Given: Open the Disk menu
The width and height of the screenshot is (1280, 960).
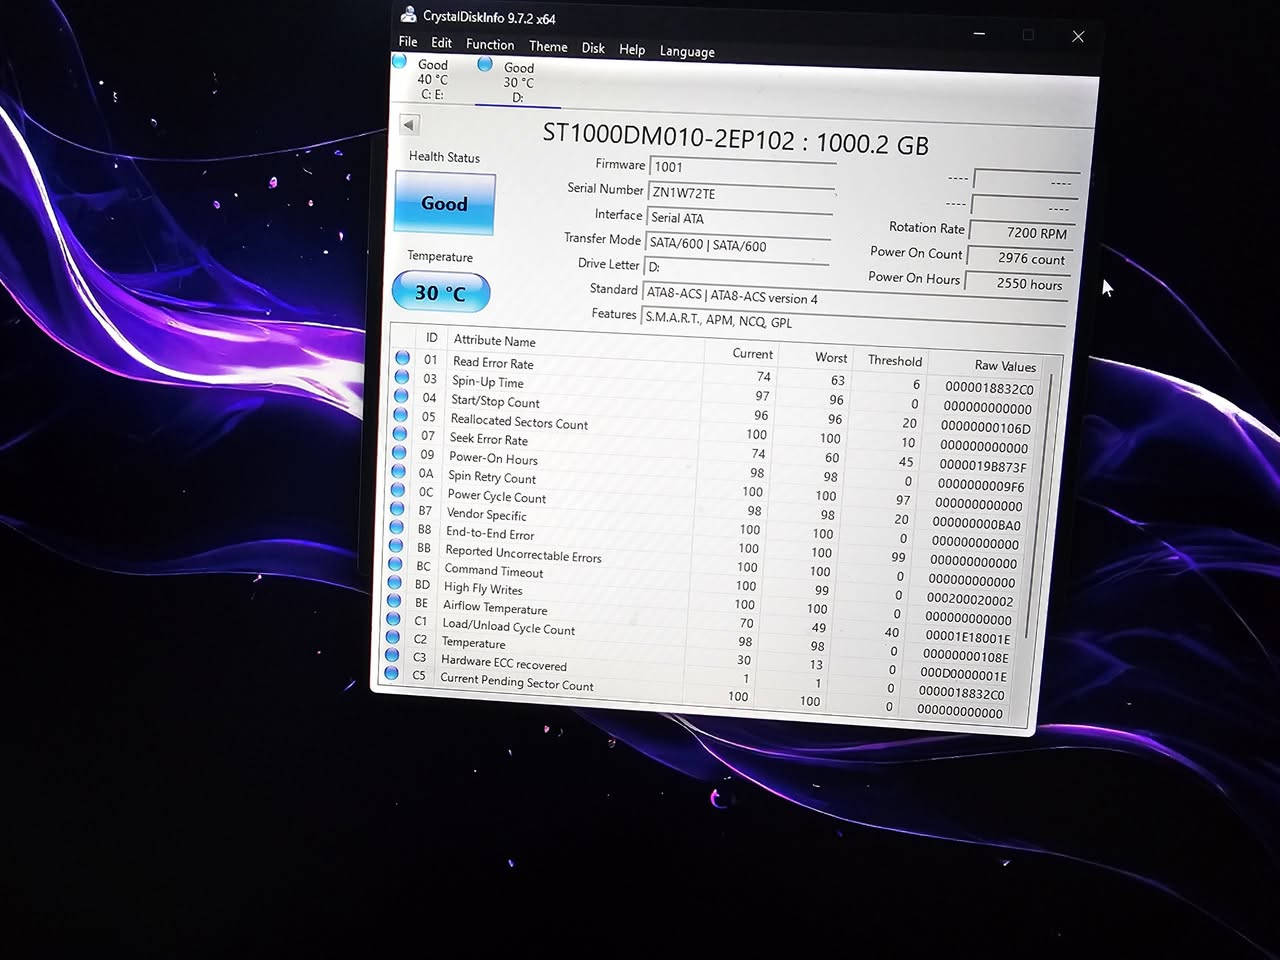Looking at the screenshot, I should point(592,47).
